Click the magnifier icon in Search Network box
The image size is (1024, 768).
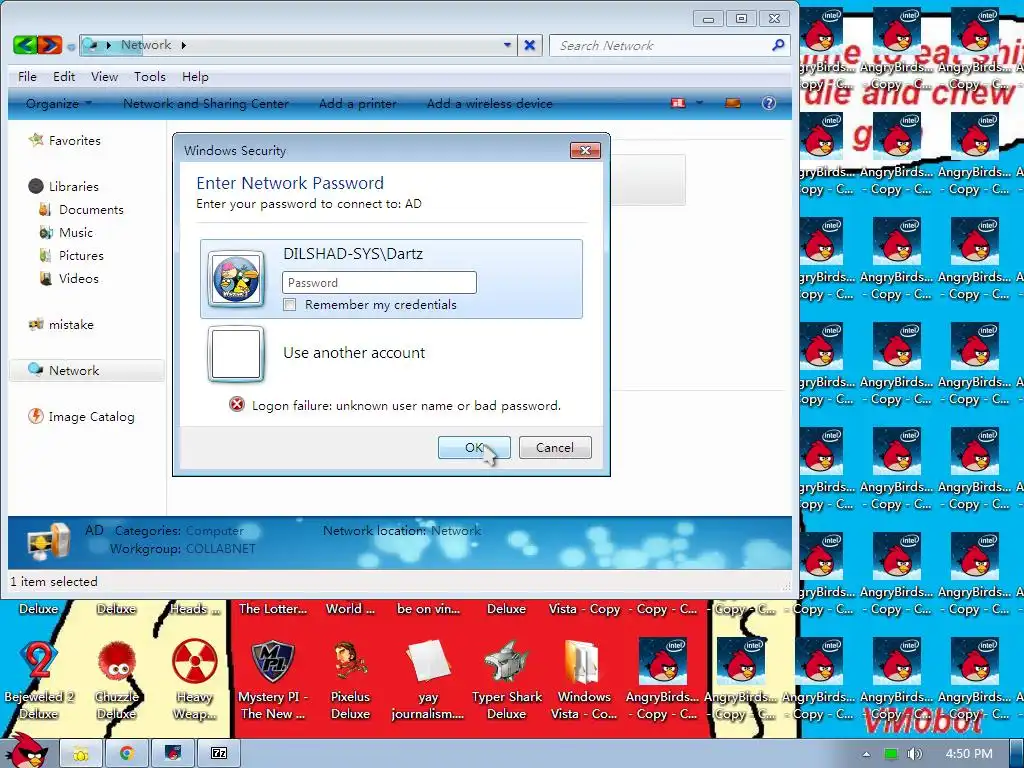point(778,45)
